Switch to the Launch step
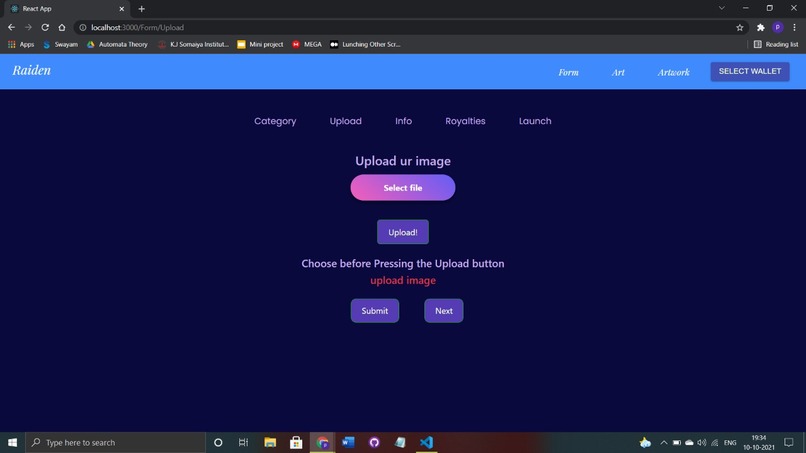The height and width of the screenshot is (453, 806). tap(535, 121)
